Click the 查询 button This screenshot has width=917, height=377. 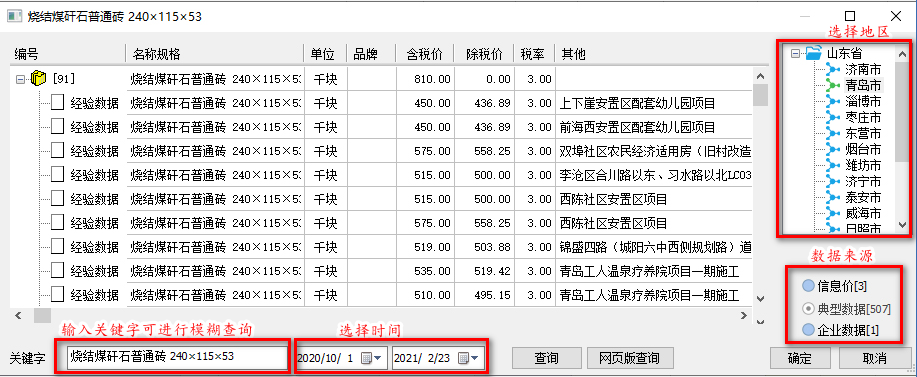coord(546,358)
